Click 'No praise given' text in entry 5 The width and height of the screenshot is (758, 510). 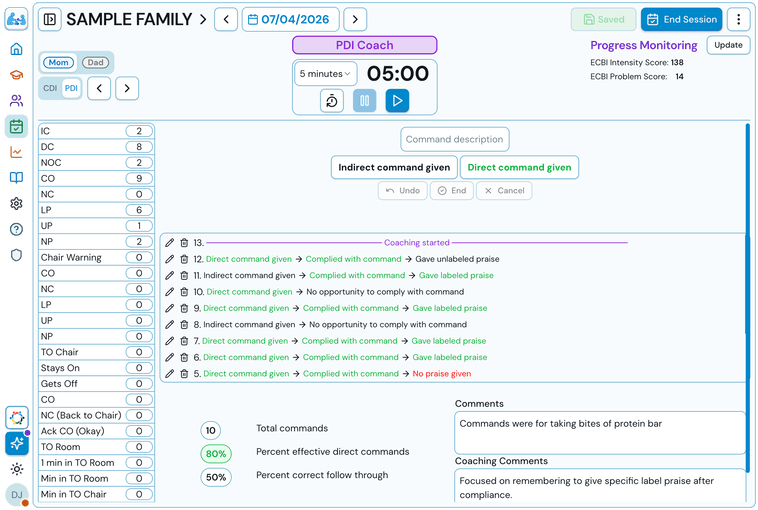[x=442, y=374]
